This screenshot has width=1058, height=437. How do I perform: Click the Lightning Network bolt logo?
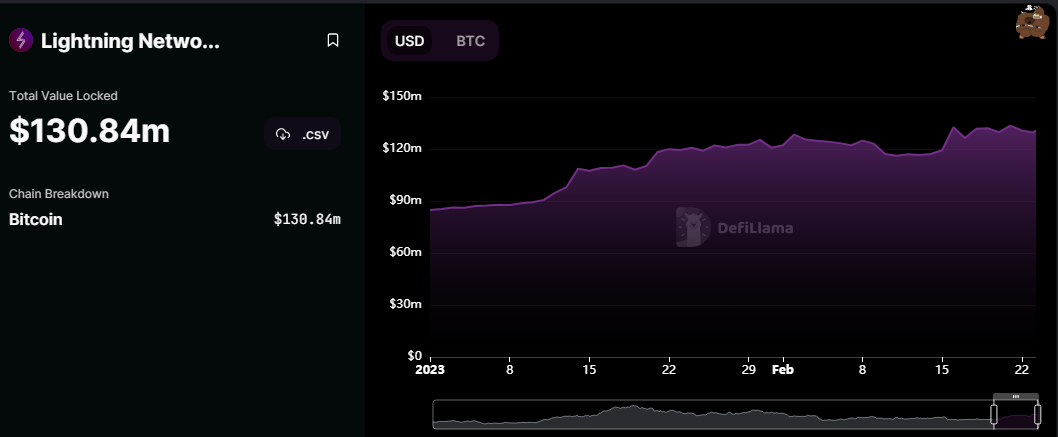pos(20,41)
